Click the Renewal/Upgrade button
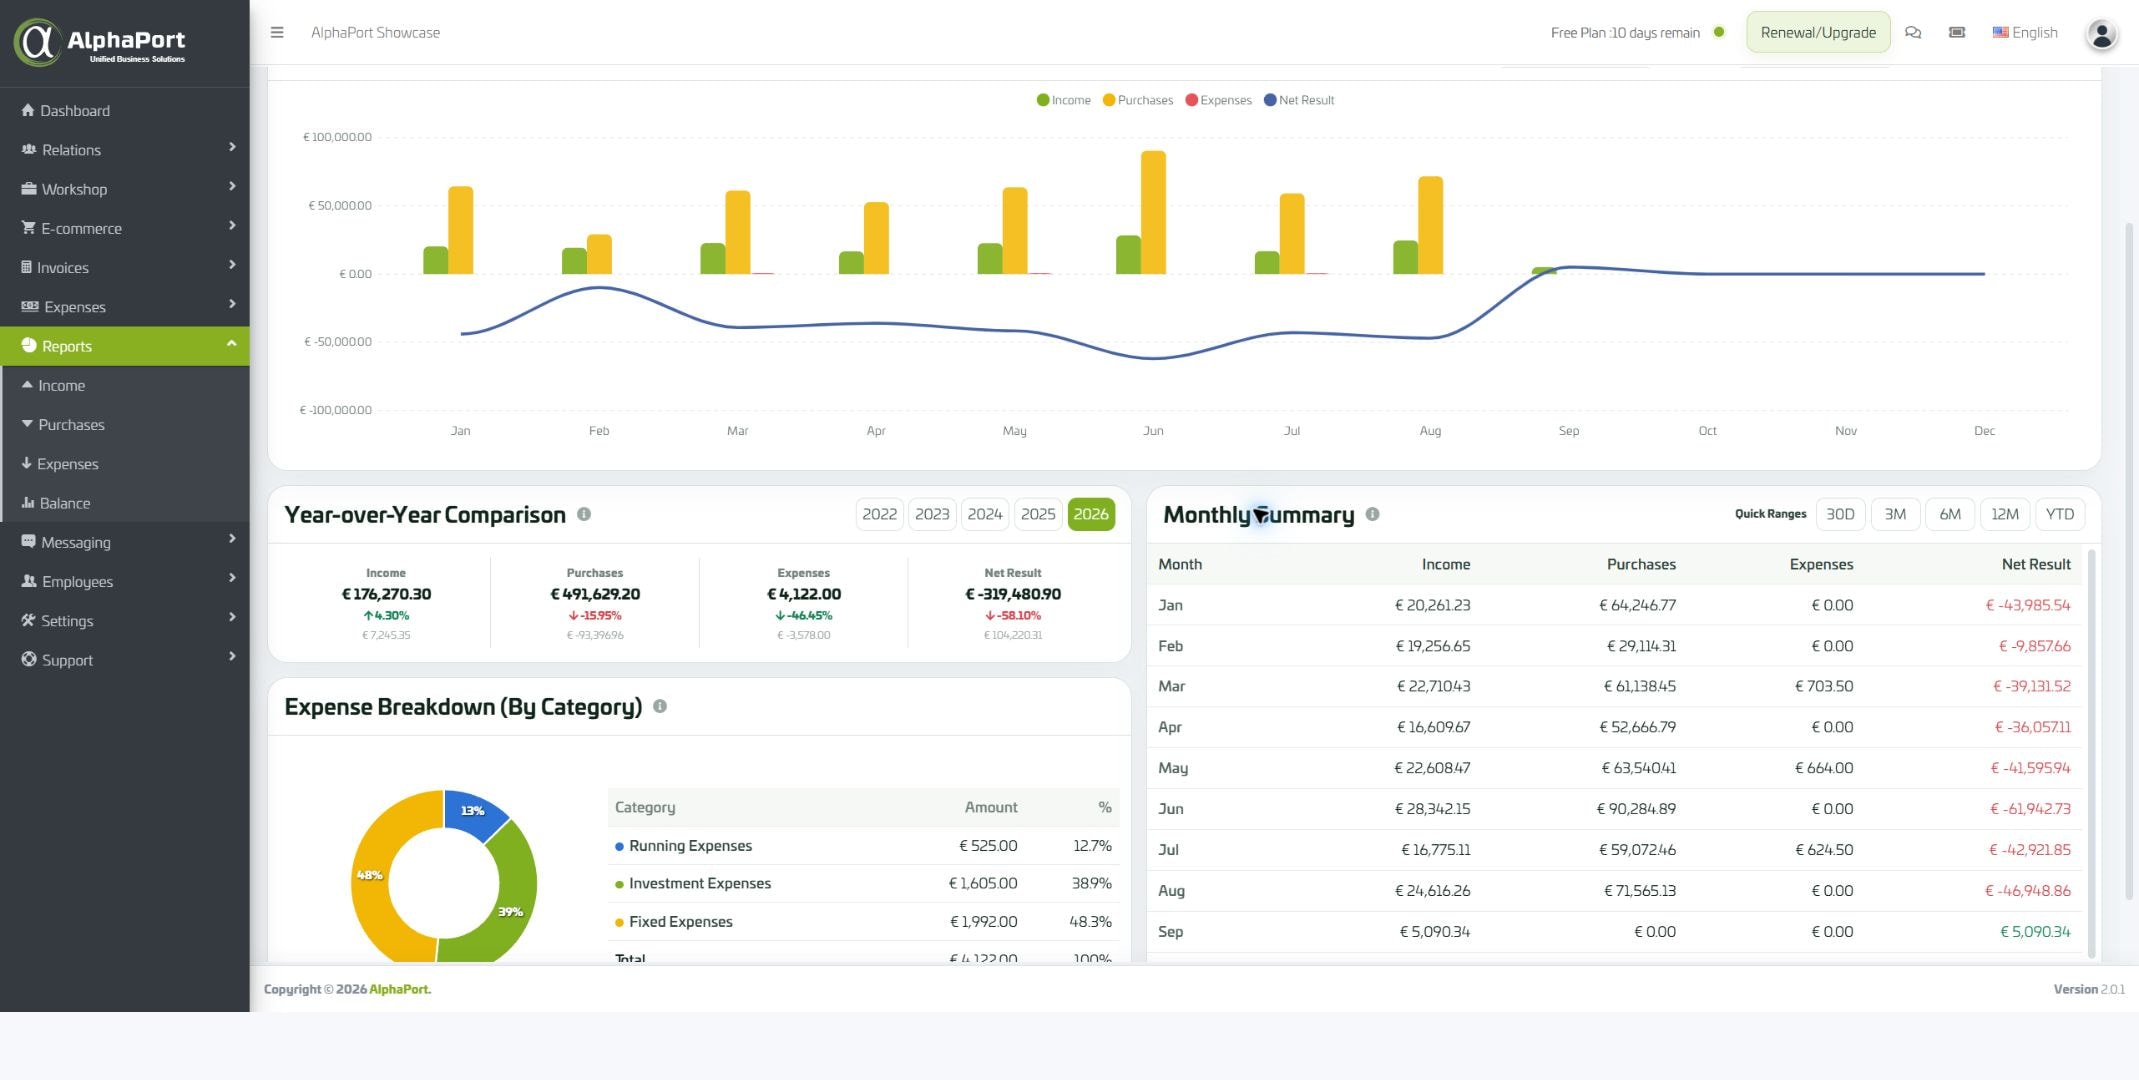Viewport: 2139px width, 1080px height. point(1818,32)
